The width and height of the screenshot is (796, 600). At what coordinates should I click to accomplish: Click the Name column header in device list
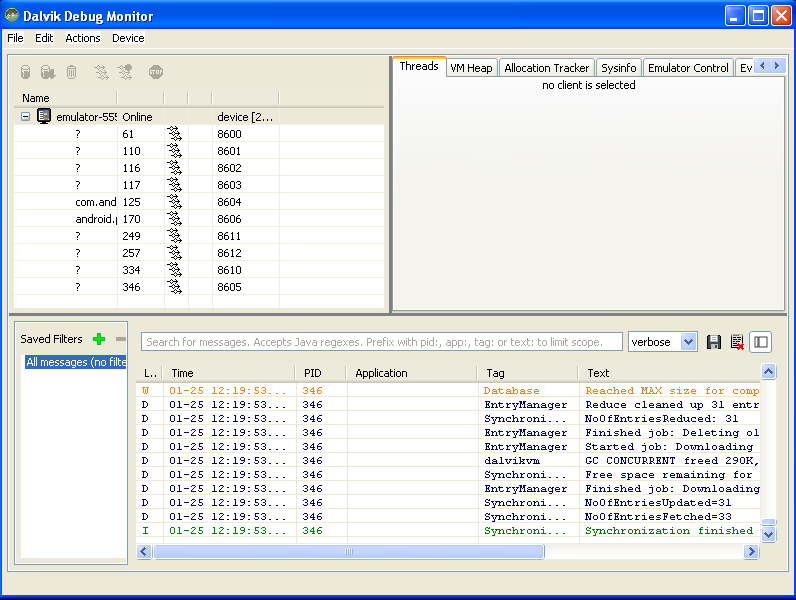click(x=65, y=98)
